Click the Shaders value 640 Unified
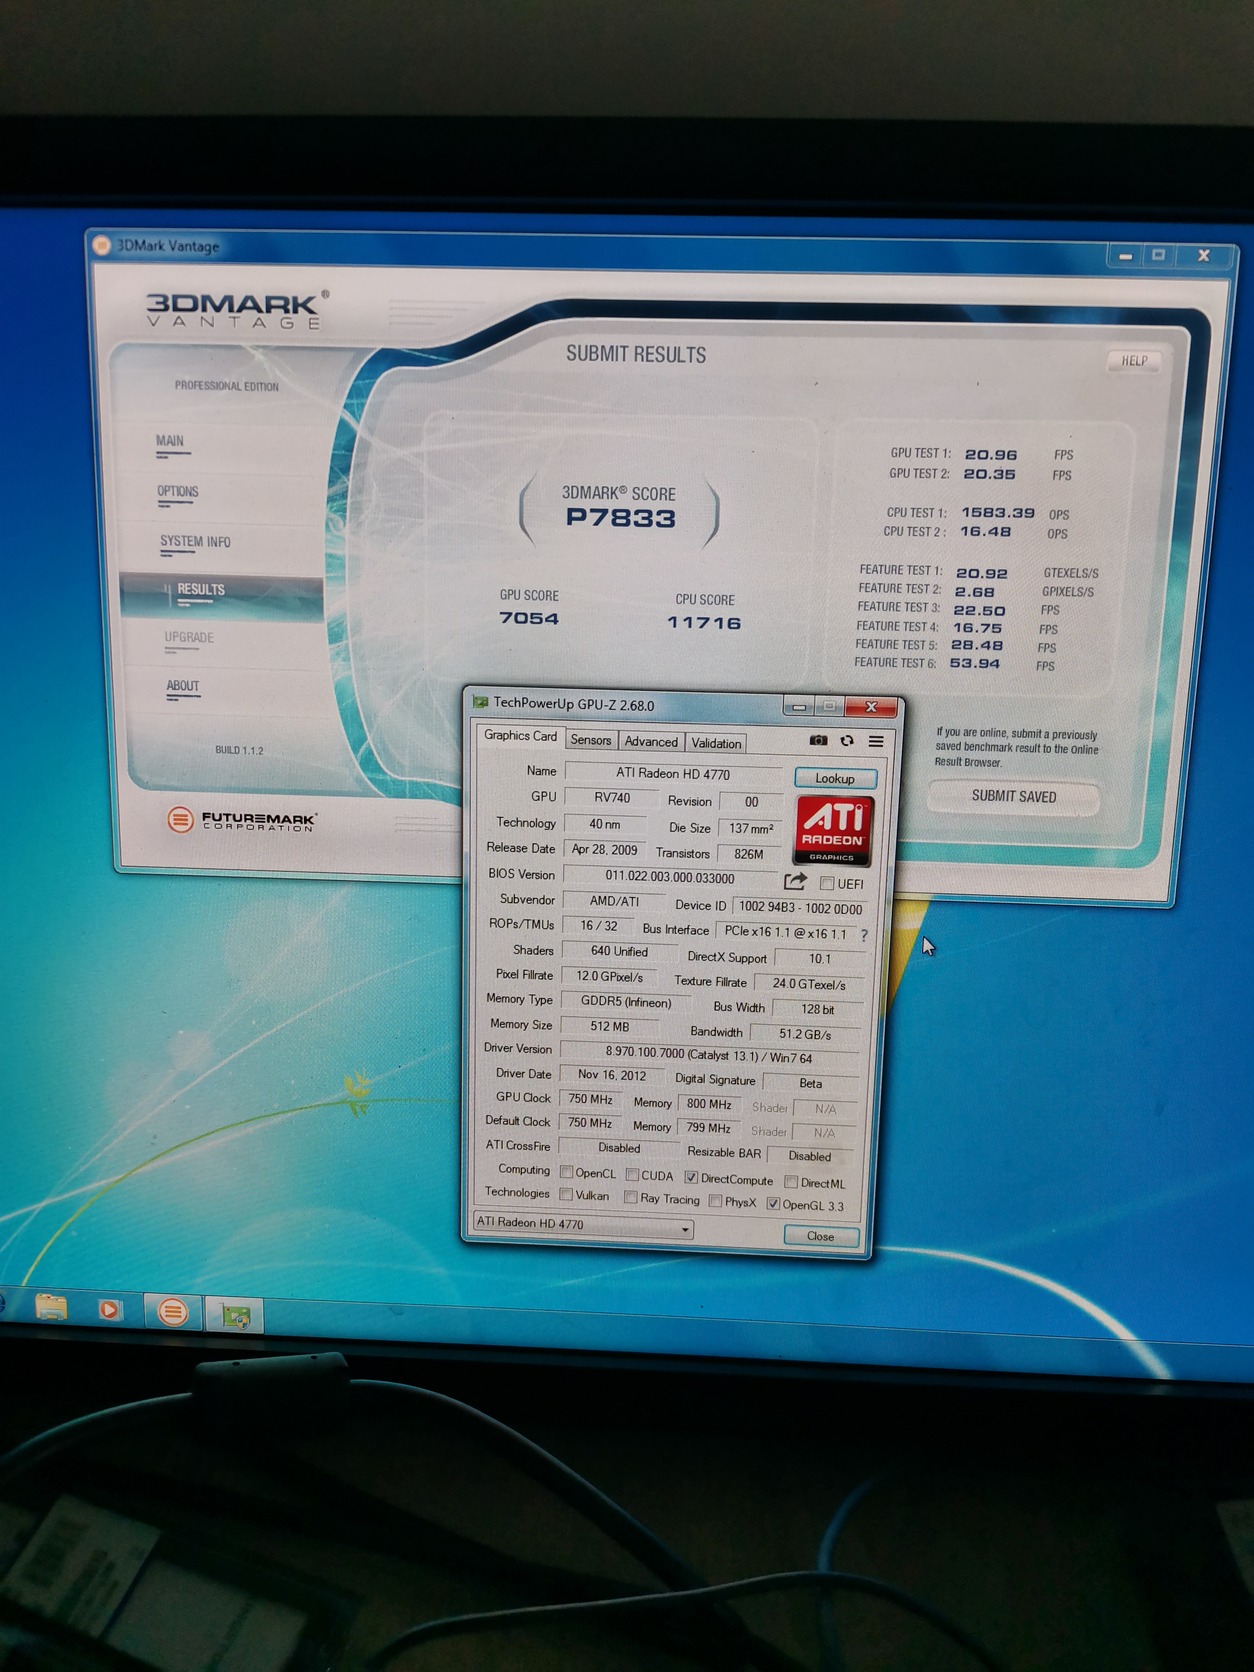The image size is (1254, 1672). coord(619,951)
